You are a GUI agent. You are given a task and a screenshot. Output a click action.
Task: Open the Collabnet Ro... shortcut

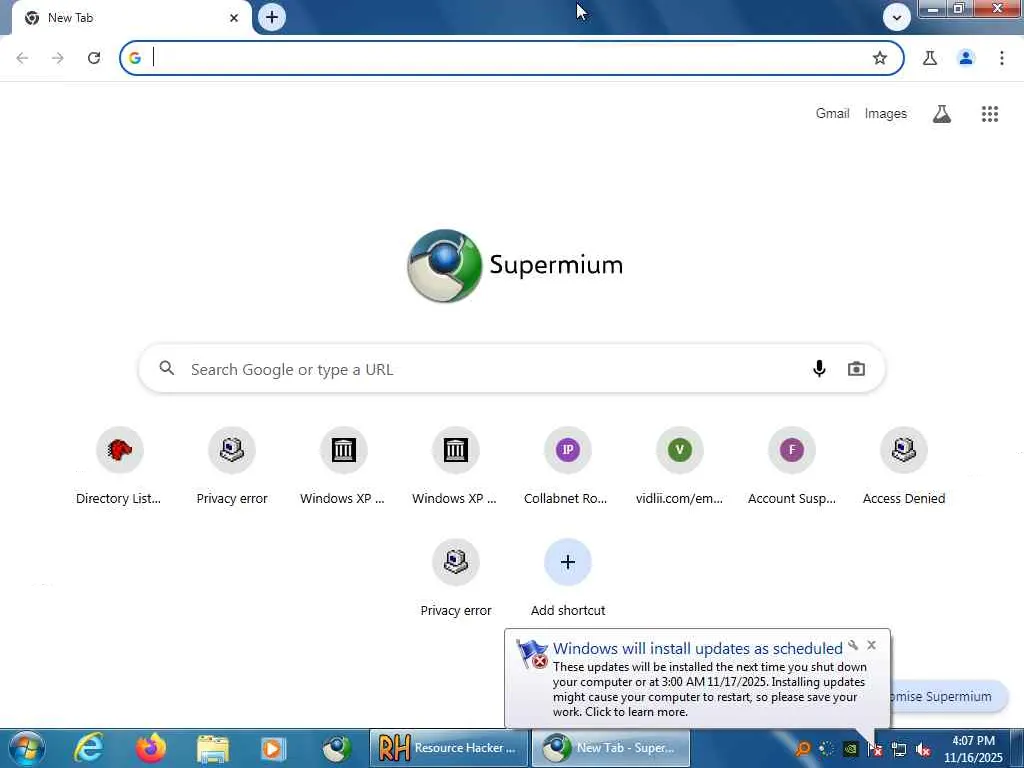(x=567, y=465)
